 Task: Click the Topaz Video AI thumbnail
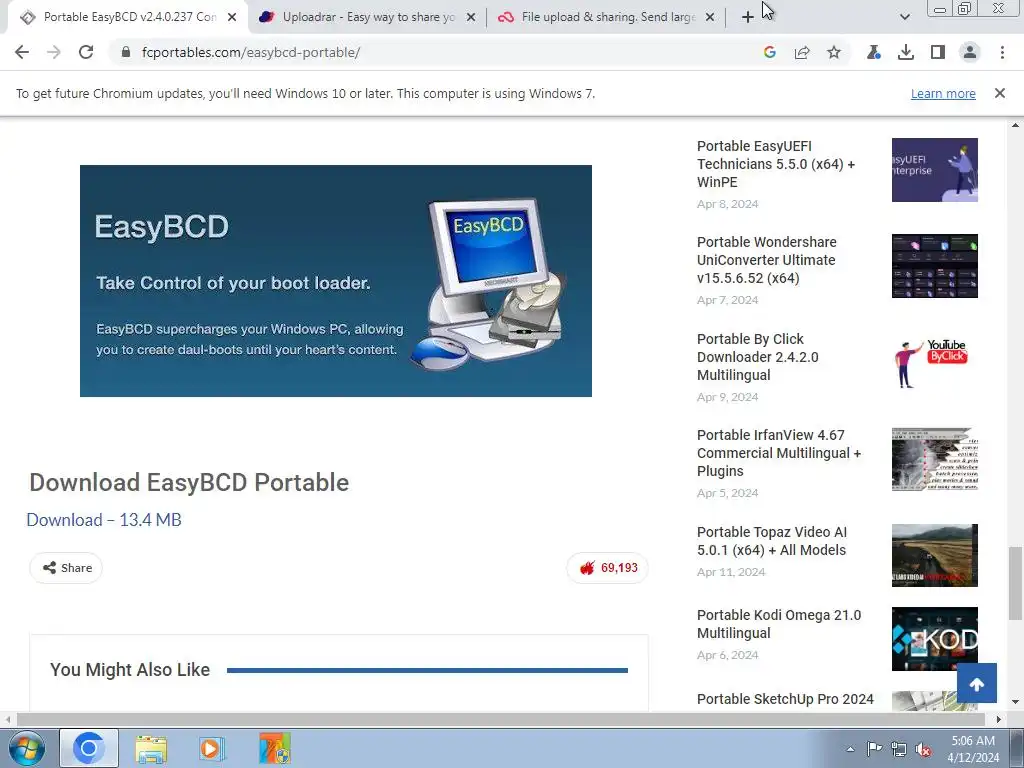[935, 555]
